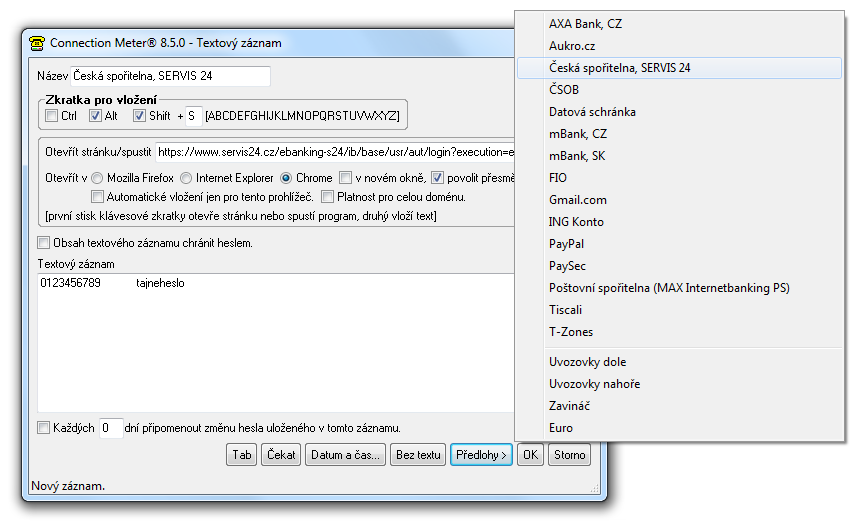This screenshot has height=524, width=862.
Task: Click the Connection Meter telephone title icon
Action: click(37, 43)
